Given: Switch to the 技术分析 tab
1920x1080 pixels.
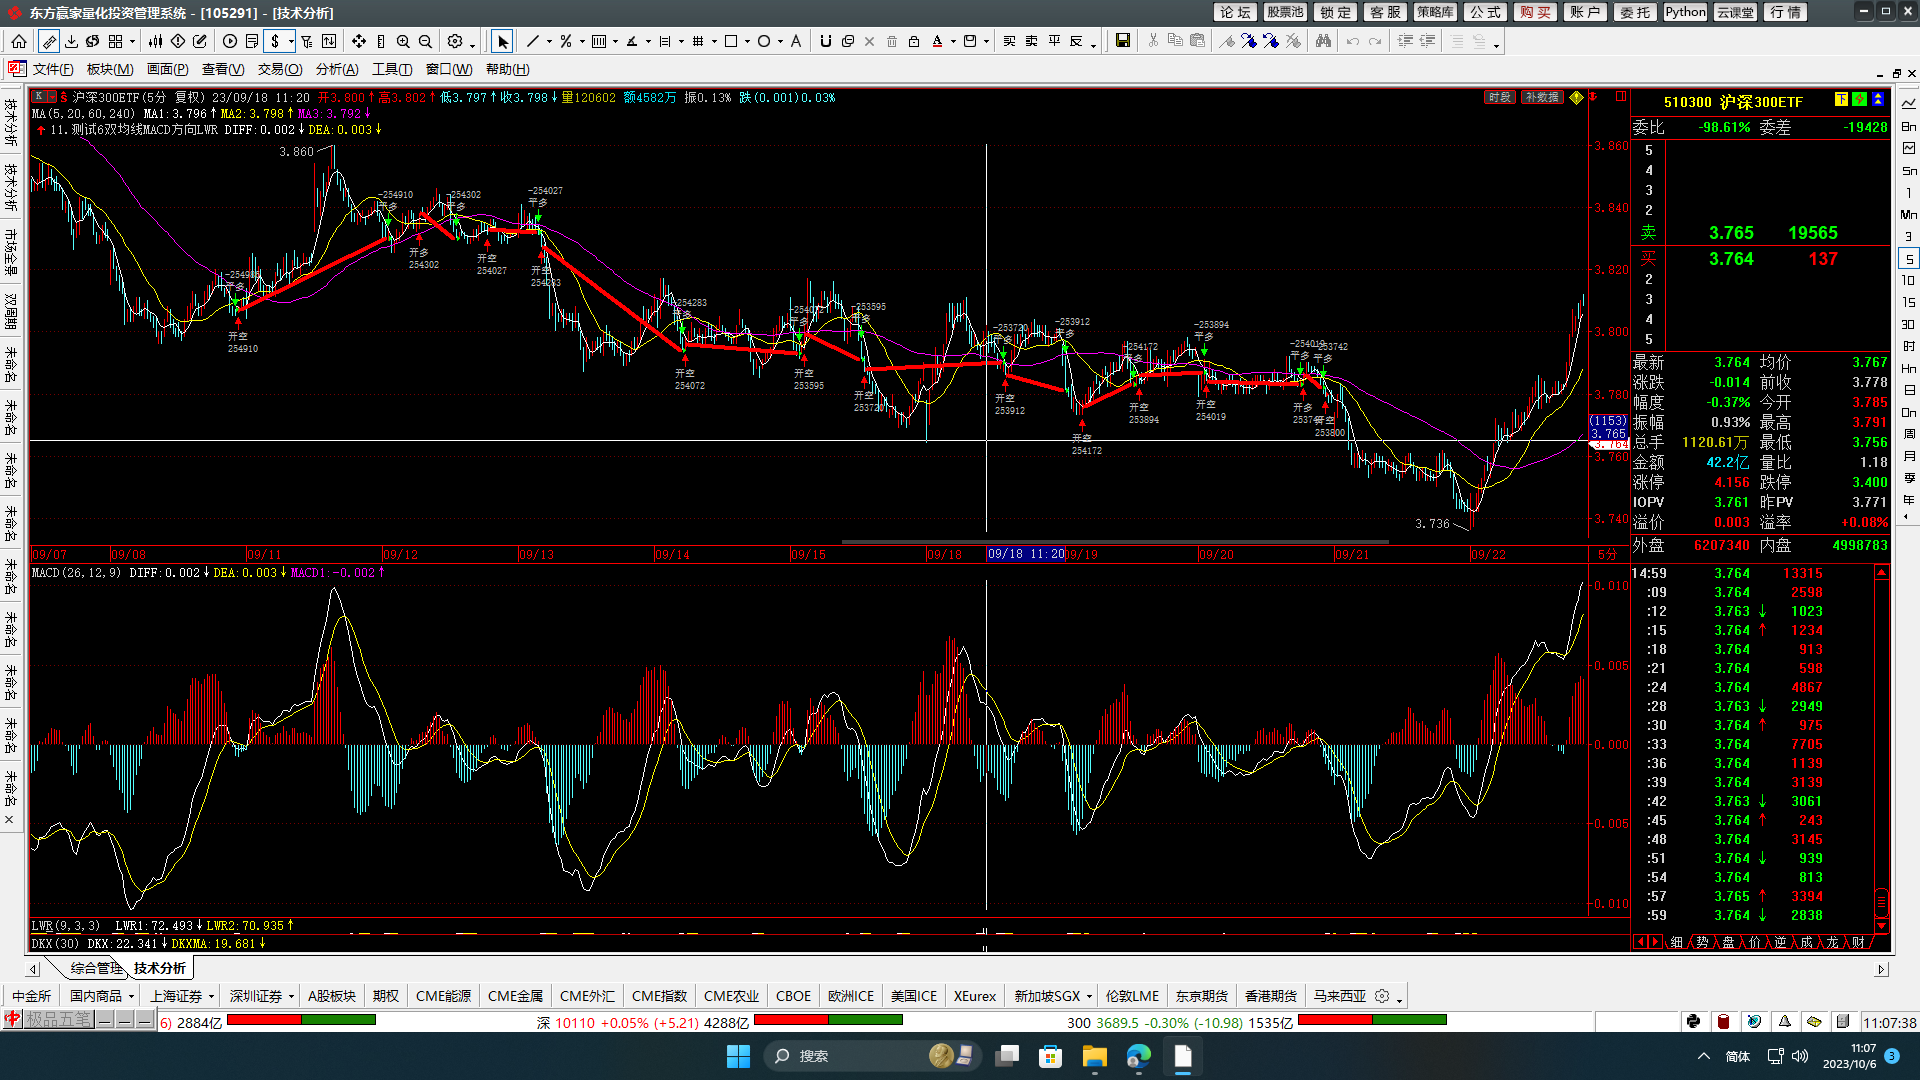Looking at the screenshot, I should click(160, 968).
